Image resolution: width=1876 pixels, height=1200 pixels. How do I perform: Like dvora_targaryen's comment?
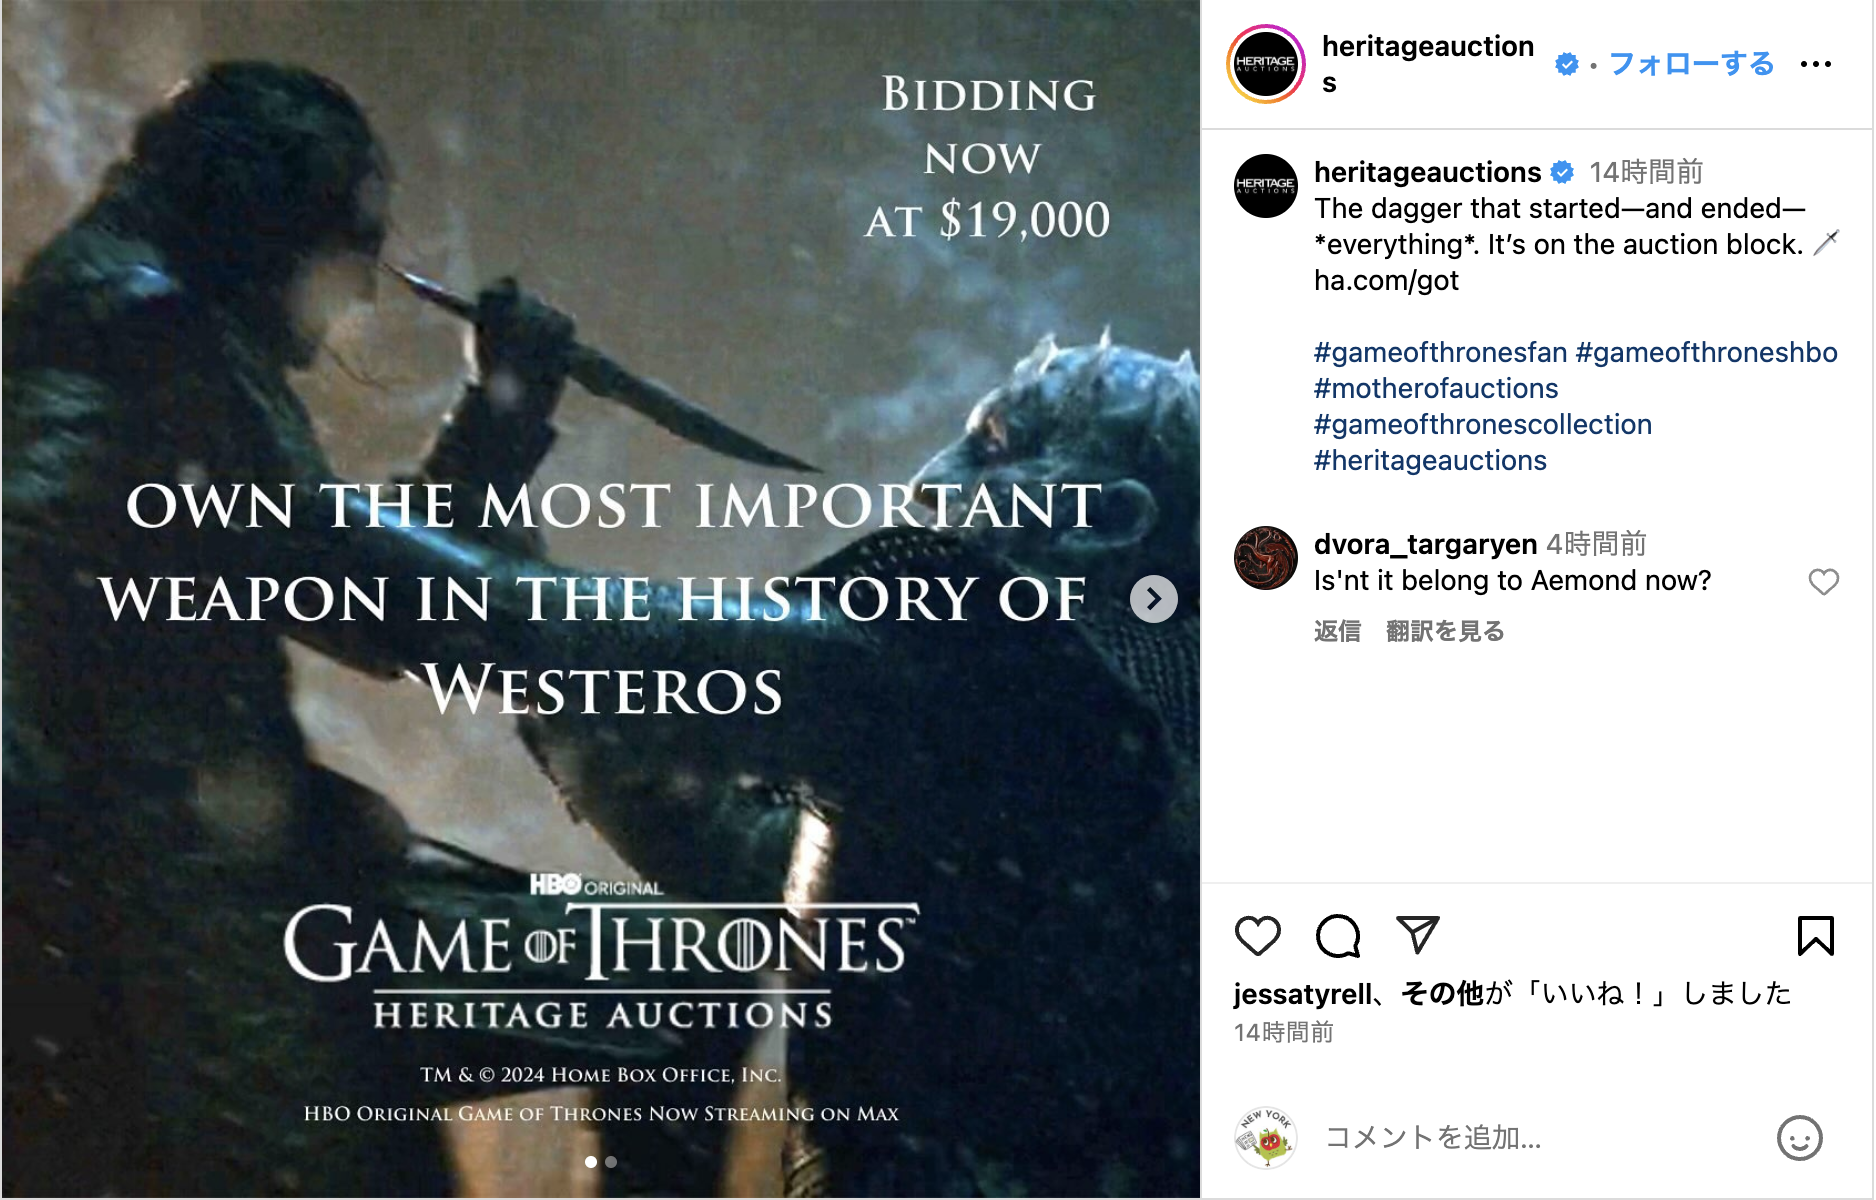(x=1823, y=582)
